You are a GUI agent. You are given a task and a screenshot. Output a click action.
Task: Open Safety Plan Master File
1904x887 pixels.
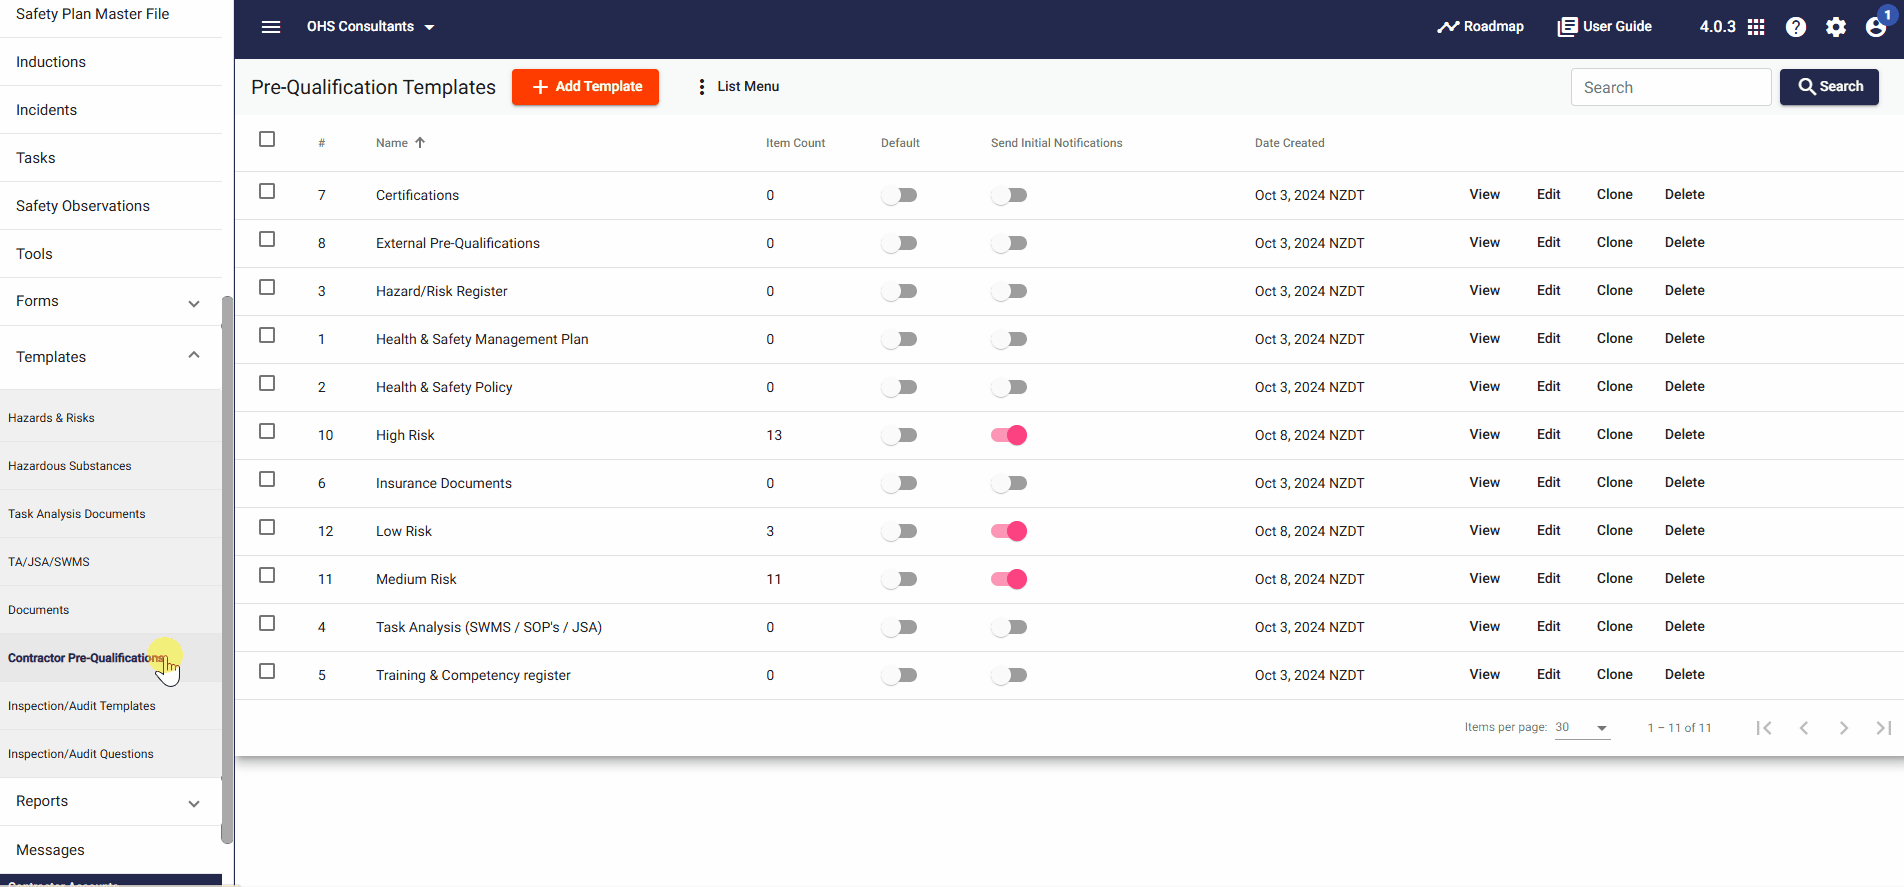click(x=111, y=15)
